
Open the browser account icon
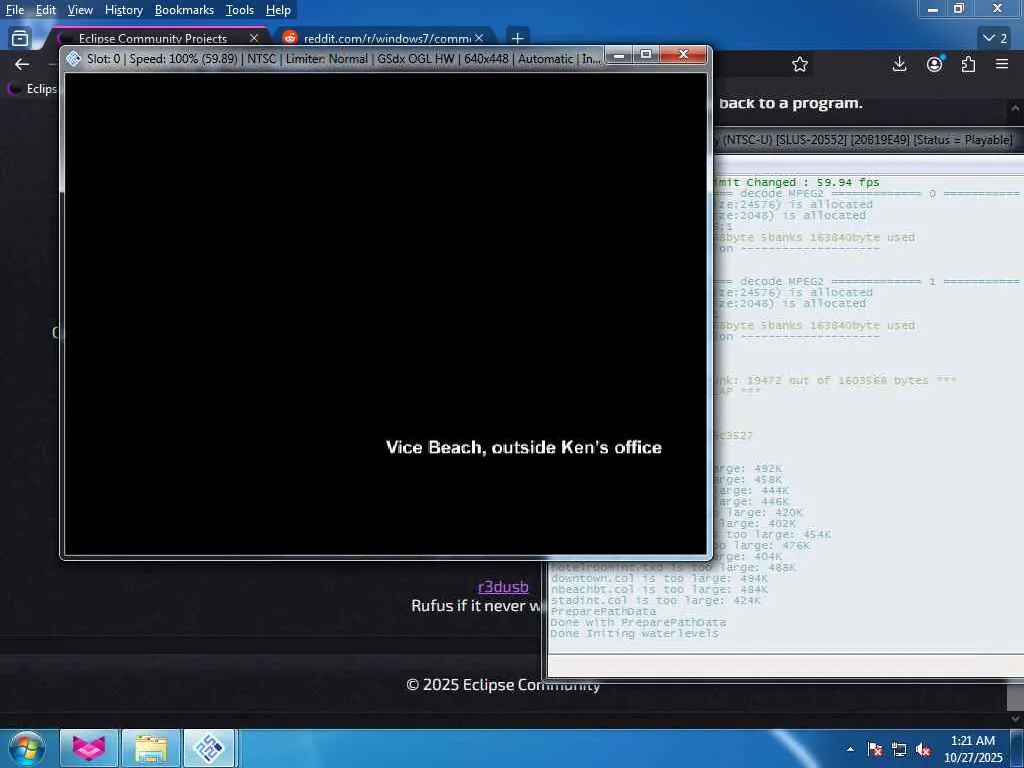(935, 64)
